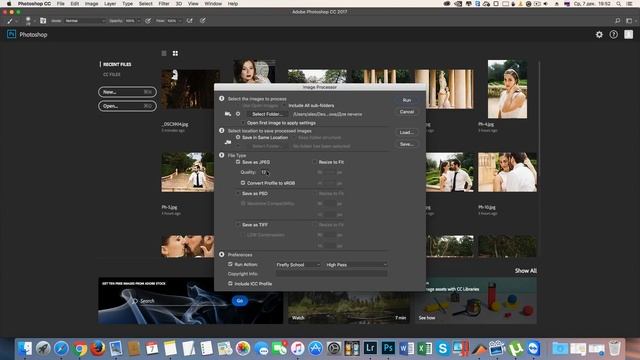Open the brush preset picker
Image resolution: width=640 pixels, height=360 pixels.
coord(28,21)
